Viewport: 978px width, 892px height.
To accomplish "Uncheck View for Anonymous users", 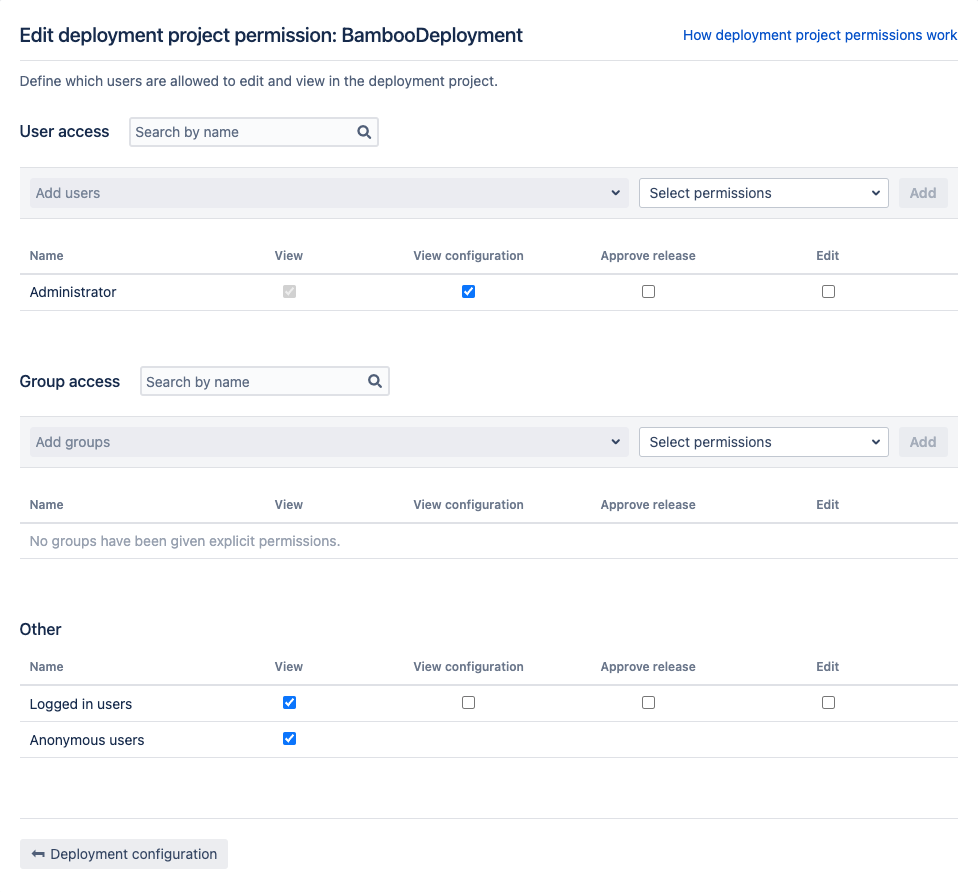I will (x=289, y=739).
